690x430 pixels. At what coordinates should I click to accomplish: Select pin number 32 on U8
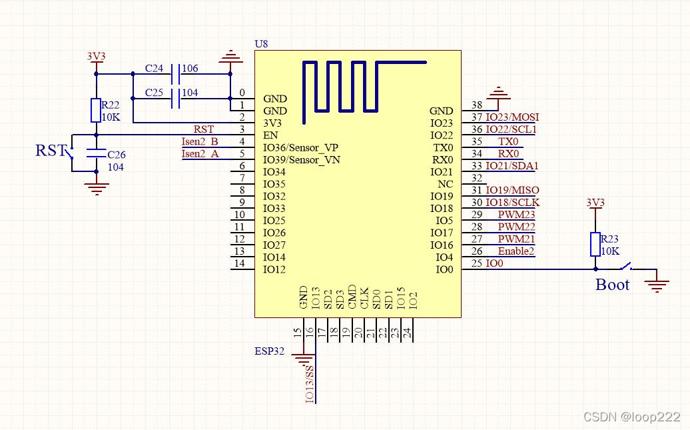coord(477,178)
